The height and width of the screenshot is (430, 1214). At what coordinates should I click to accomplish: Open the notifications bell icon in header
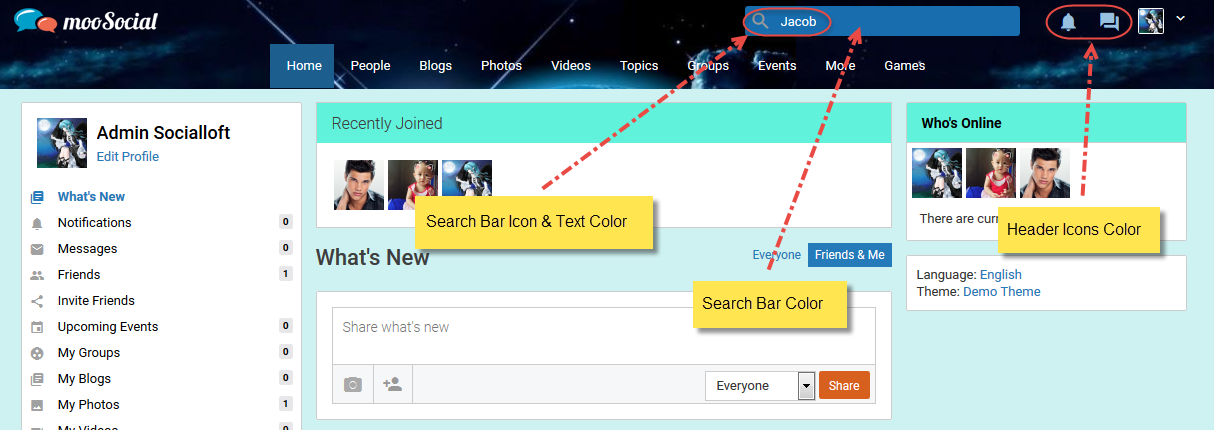tap(1068, 22)
